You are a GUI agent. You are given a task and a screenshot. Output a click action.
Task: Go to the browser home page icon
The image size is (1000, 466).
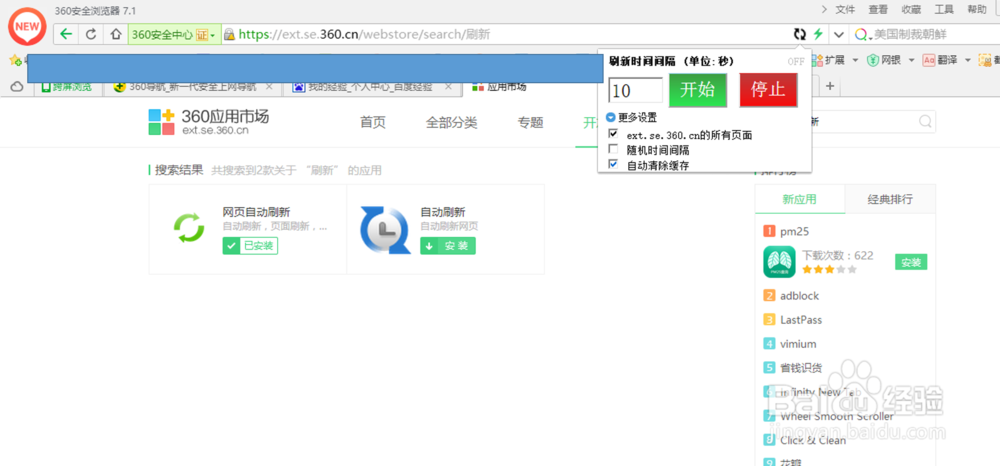coord(115,34)
